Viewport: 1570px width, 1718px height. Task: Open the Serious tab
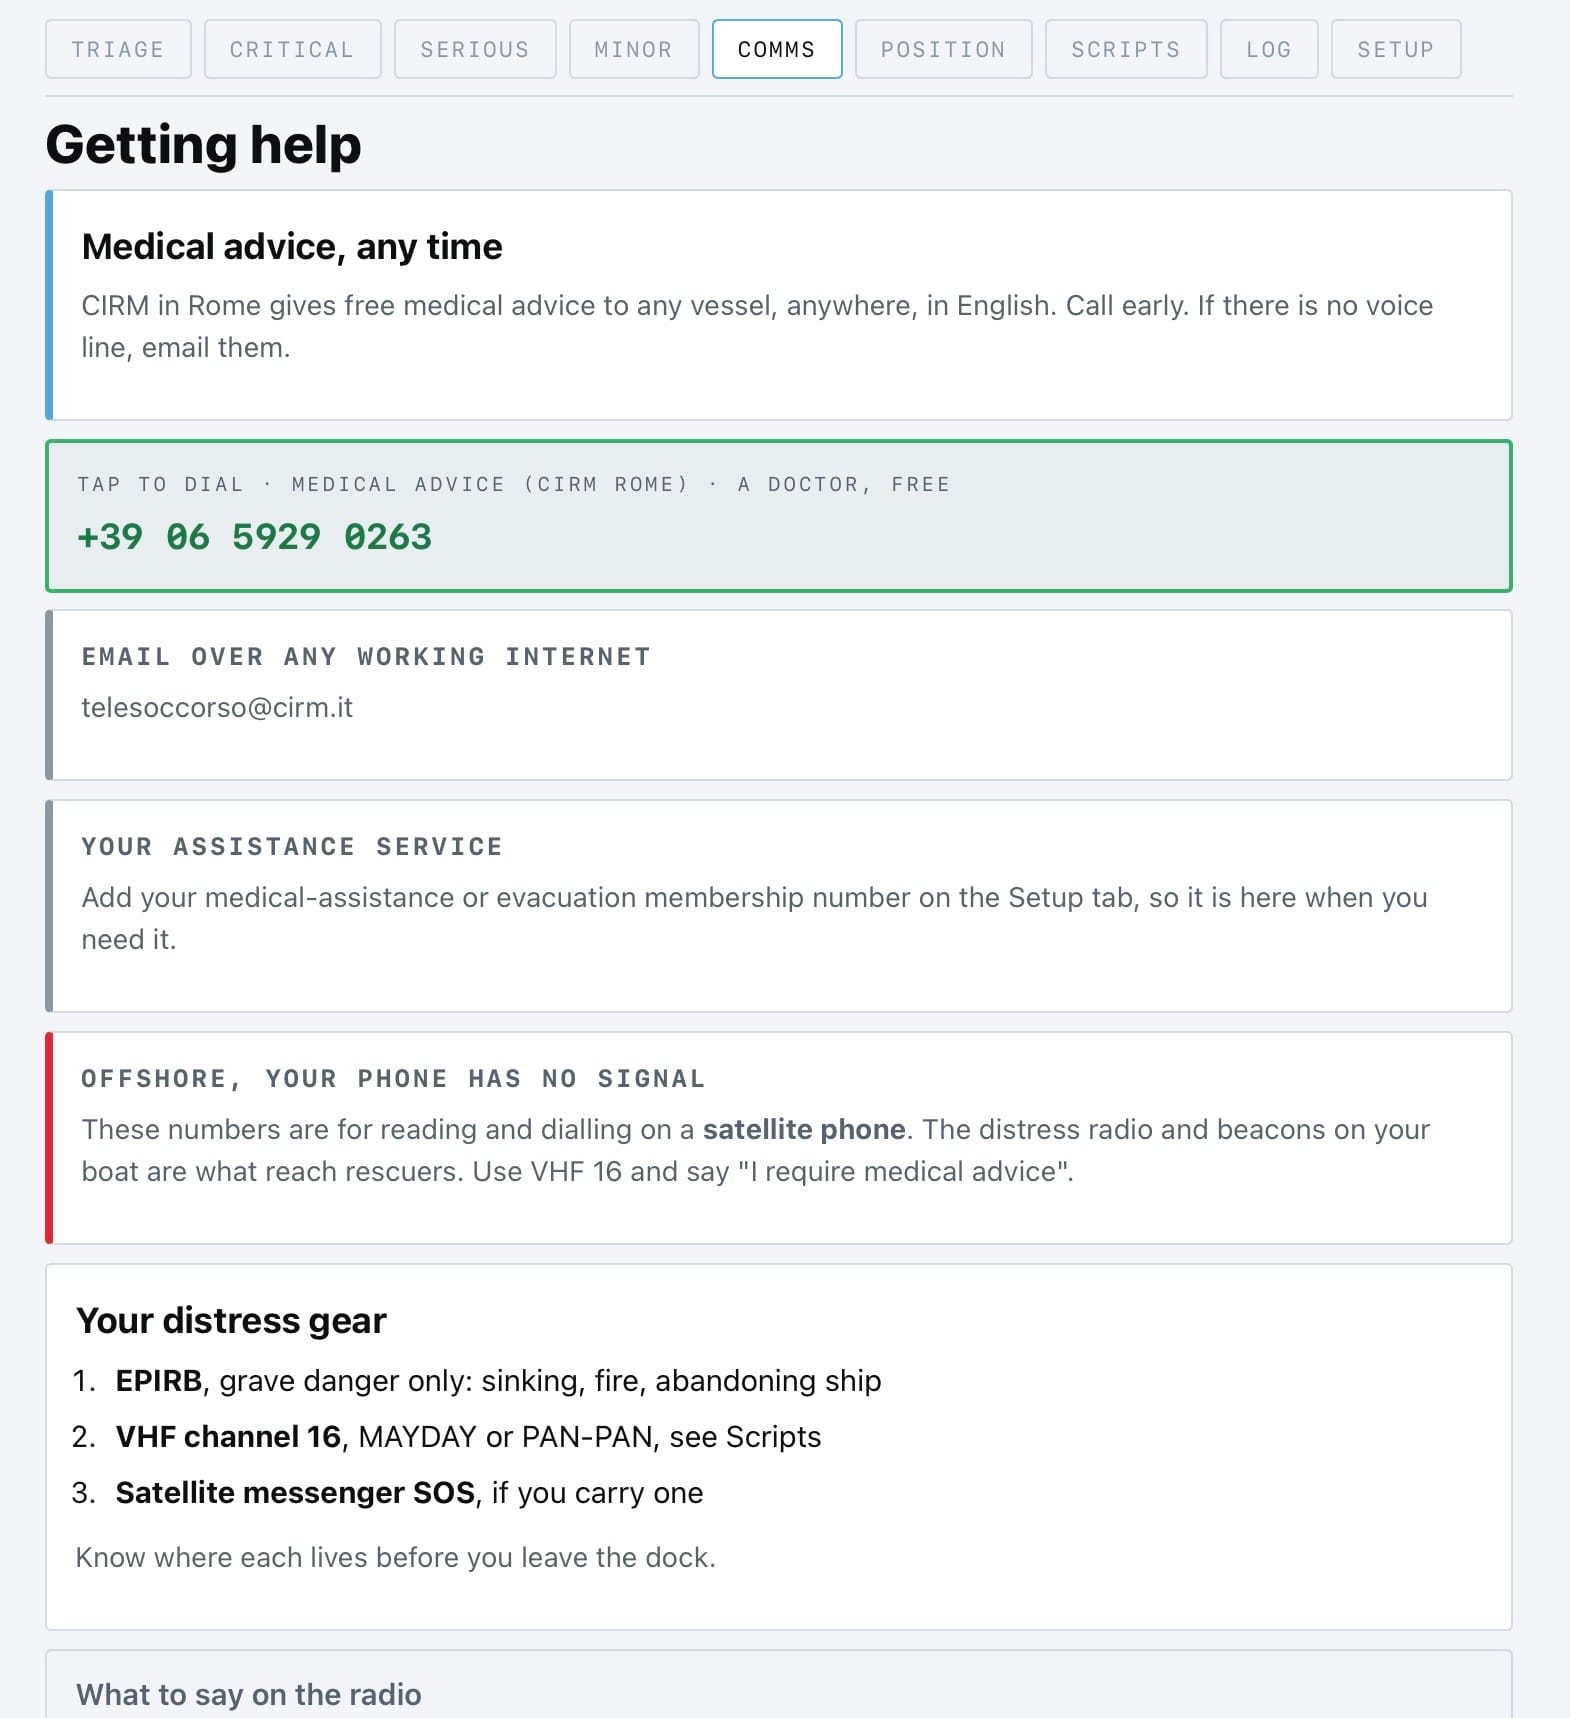click(x=475, y=49)
